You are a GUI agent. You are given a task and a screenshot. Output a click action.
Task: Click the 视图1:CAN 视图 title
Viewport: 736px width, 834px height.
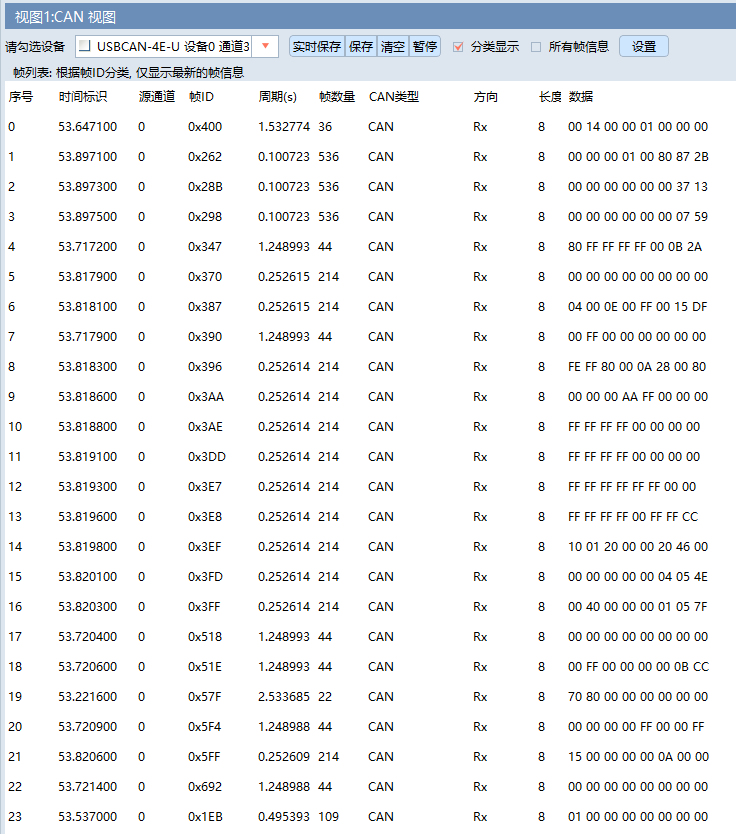click(x=65, y=17)
